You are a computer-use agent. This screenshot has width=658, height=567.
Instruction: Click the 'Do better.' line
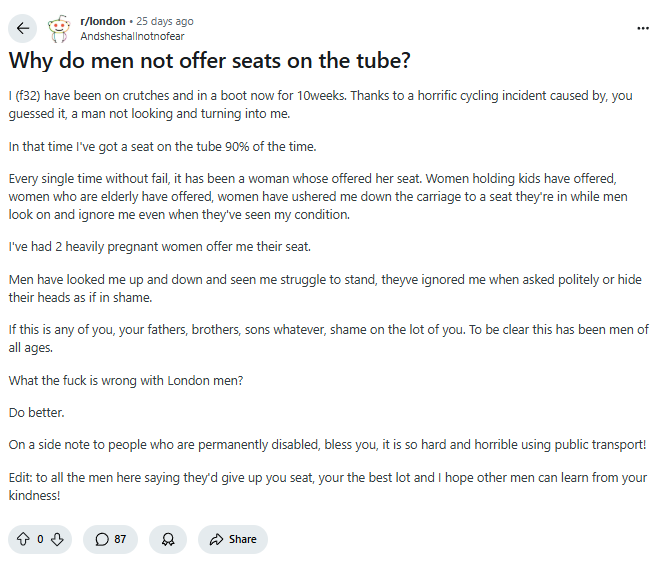click(x=37, y=413)
